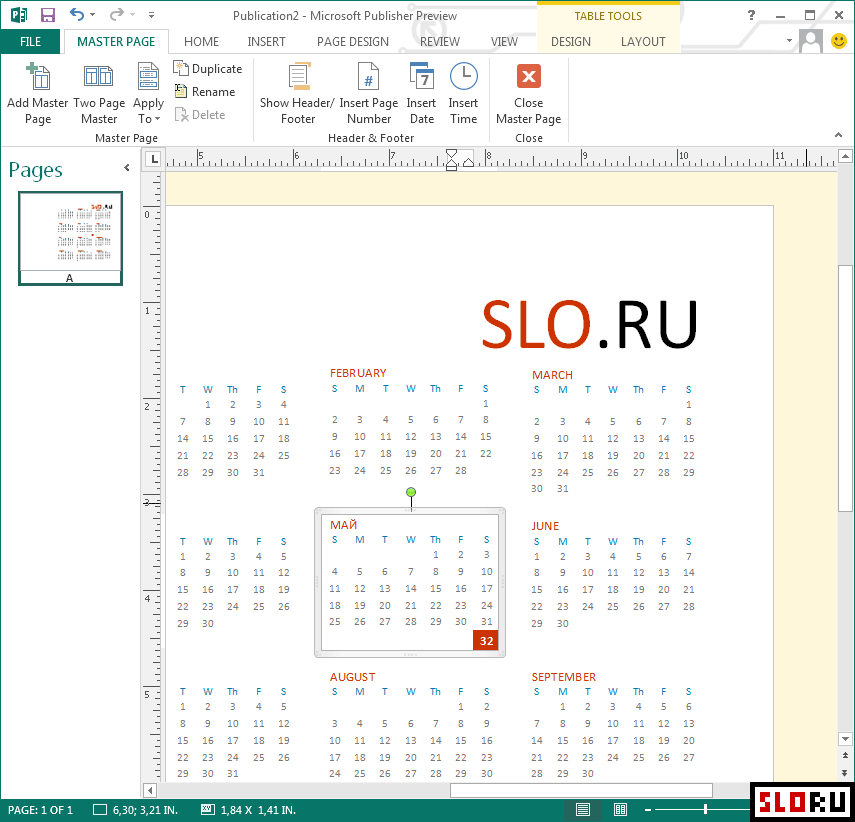Click the green rotation handle
Viewport: 855px width, 822px height.
411,492
